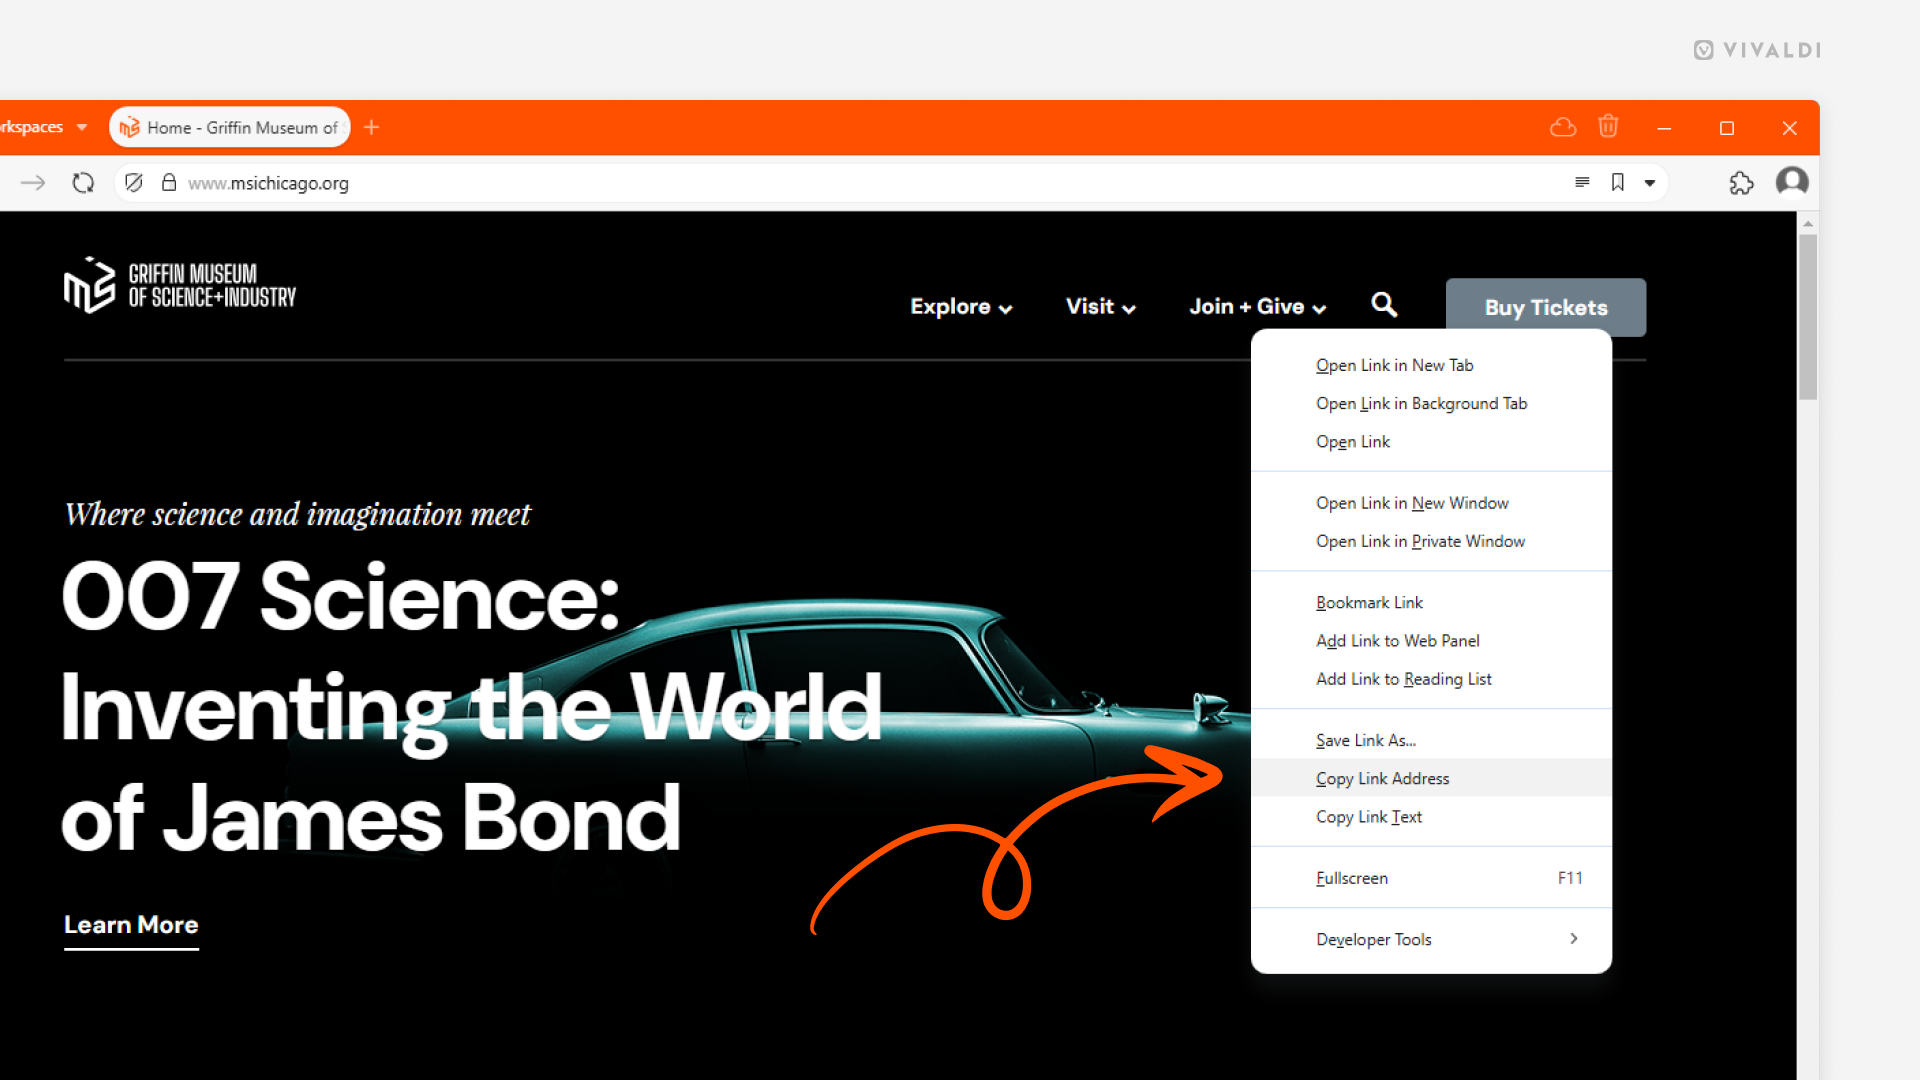The image size is (1920, 1080).
Task: Toggle bookmark dropdown arrow
Action: tap(1650, 182)
